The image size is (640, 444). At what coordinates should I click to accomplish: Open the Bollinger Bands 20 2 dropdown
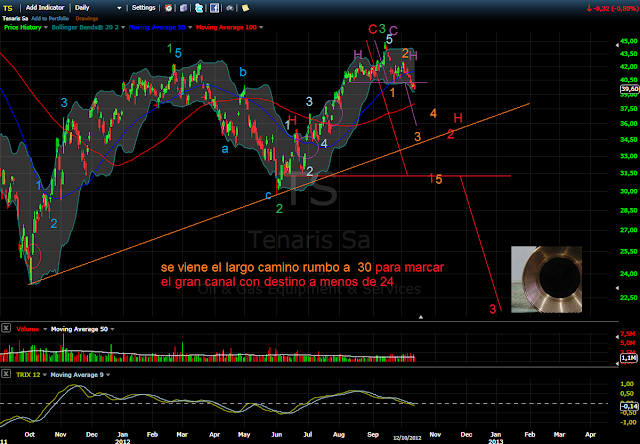123,27
